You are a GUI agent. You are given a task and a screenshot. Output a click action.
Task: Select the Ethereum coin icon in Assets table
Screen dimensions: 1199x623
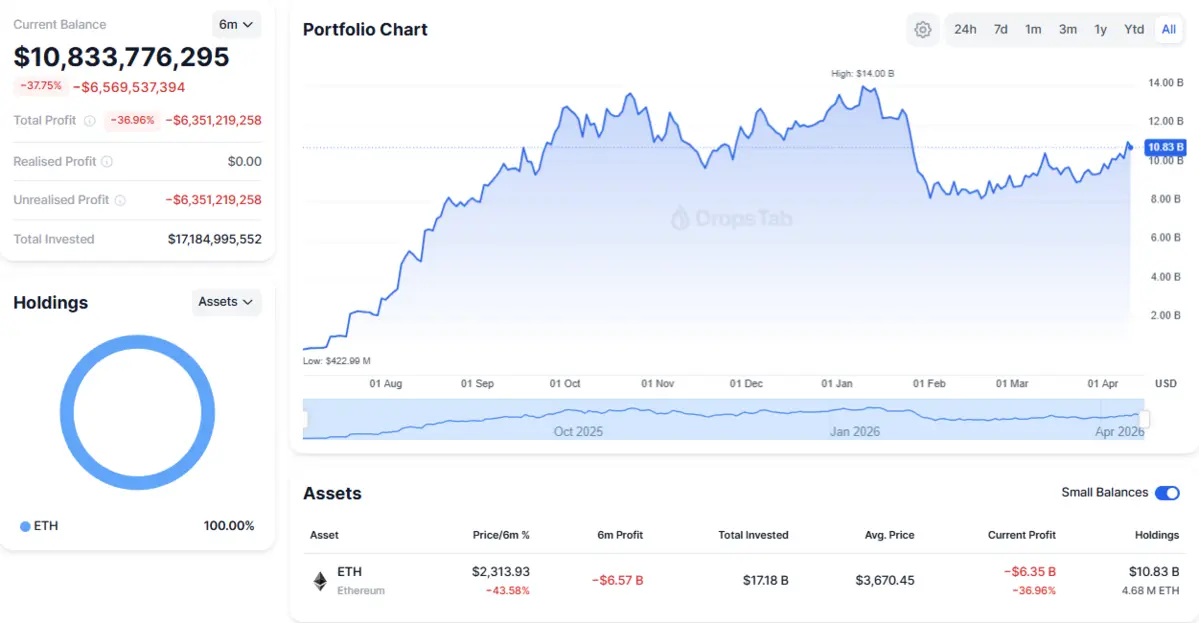320,580
